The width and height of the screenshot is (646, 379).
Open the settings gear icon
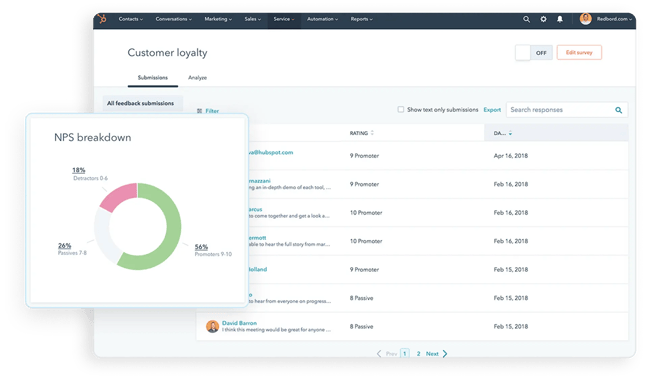coord(543,19)
